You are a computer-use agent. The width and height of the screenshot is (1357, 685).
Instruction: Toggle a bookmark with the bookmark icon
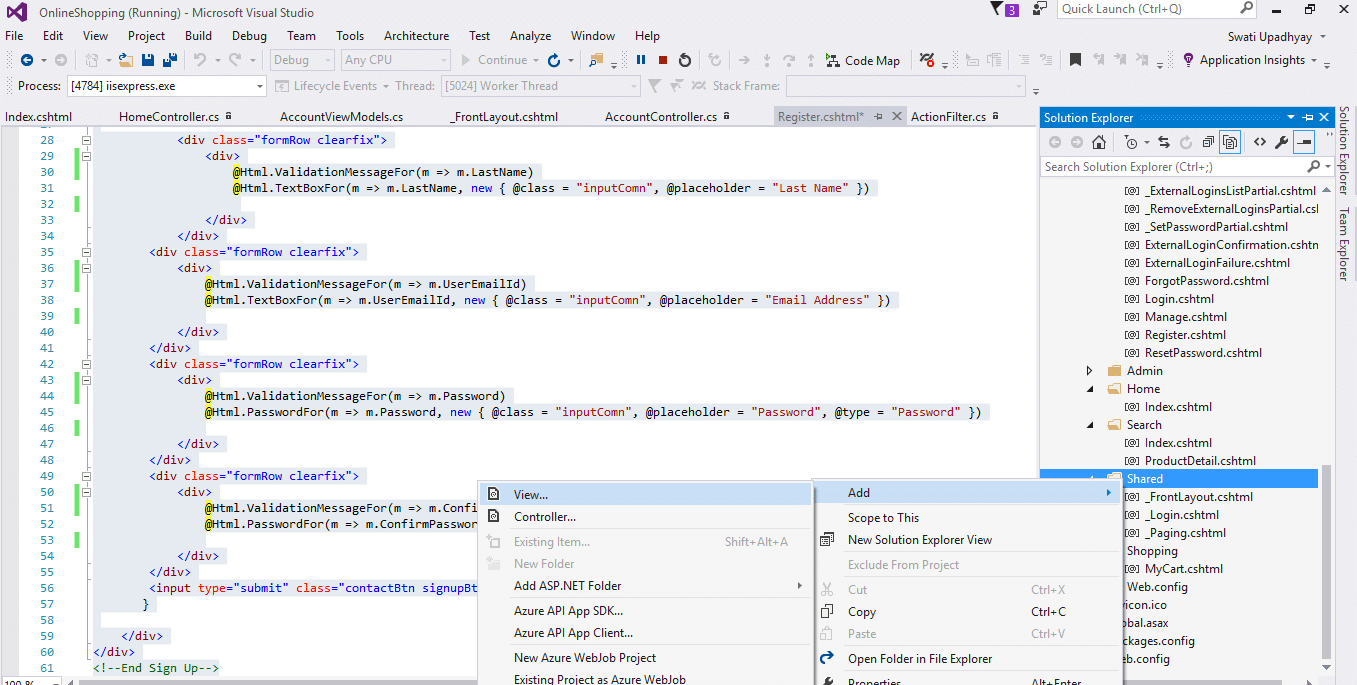(1073, 60)
